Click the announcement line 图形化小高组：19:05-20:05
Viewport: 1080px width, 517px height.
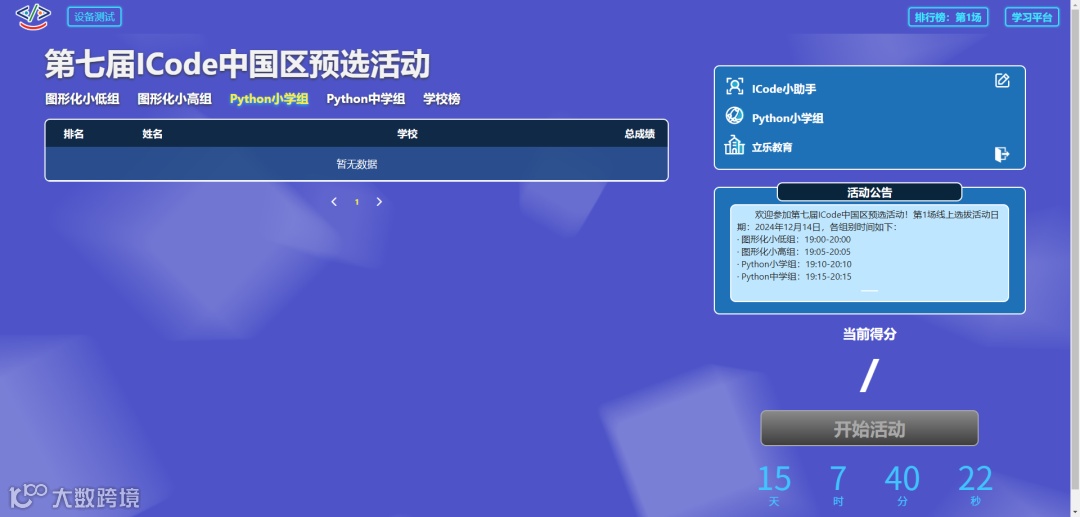[794, 252]
